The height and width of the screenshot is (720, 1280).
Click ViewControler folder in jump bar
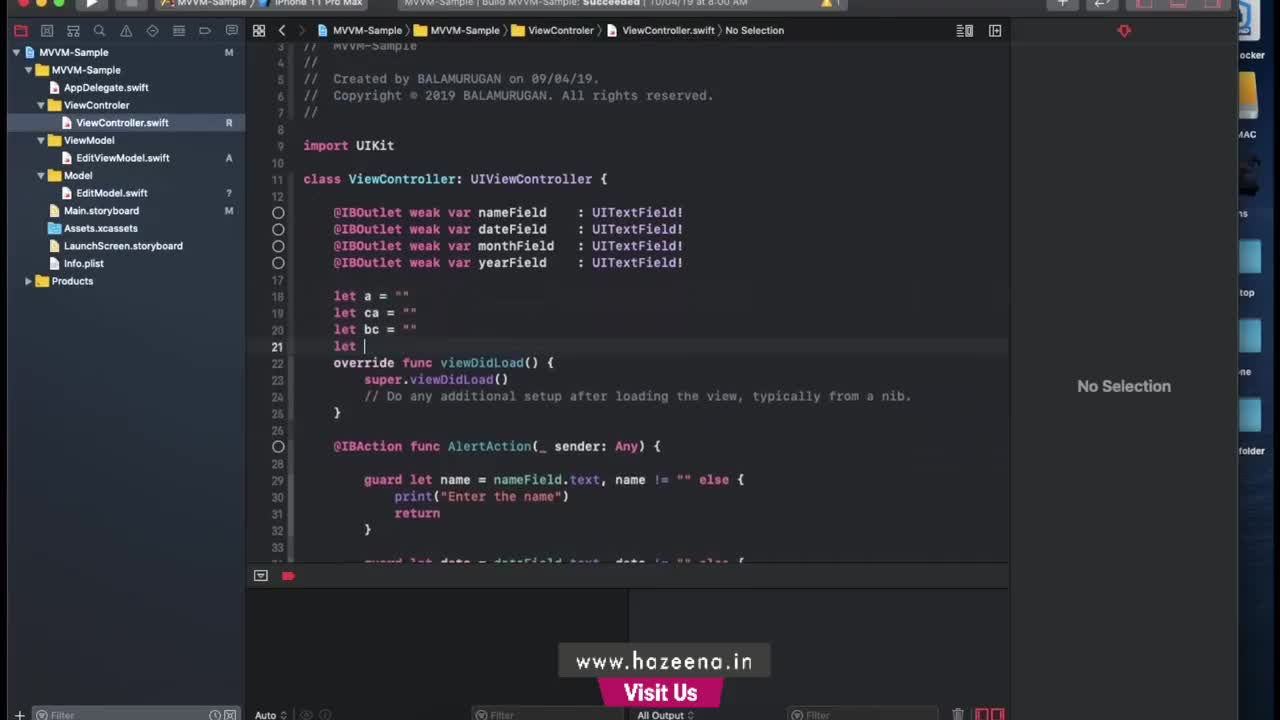[x=552, y=31]
